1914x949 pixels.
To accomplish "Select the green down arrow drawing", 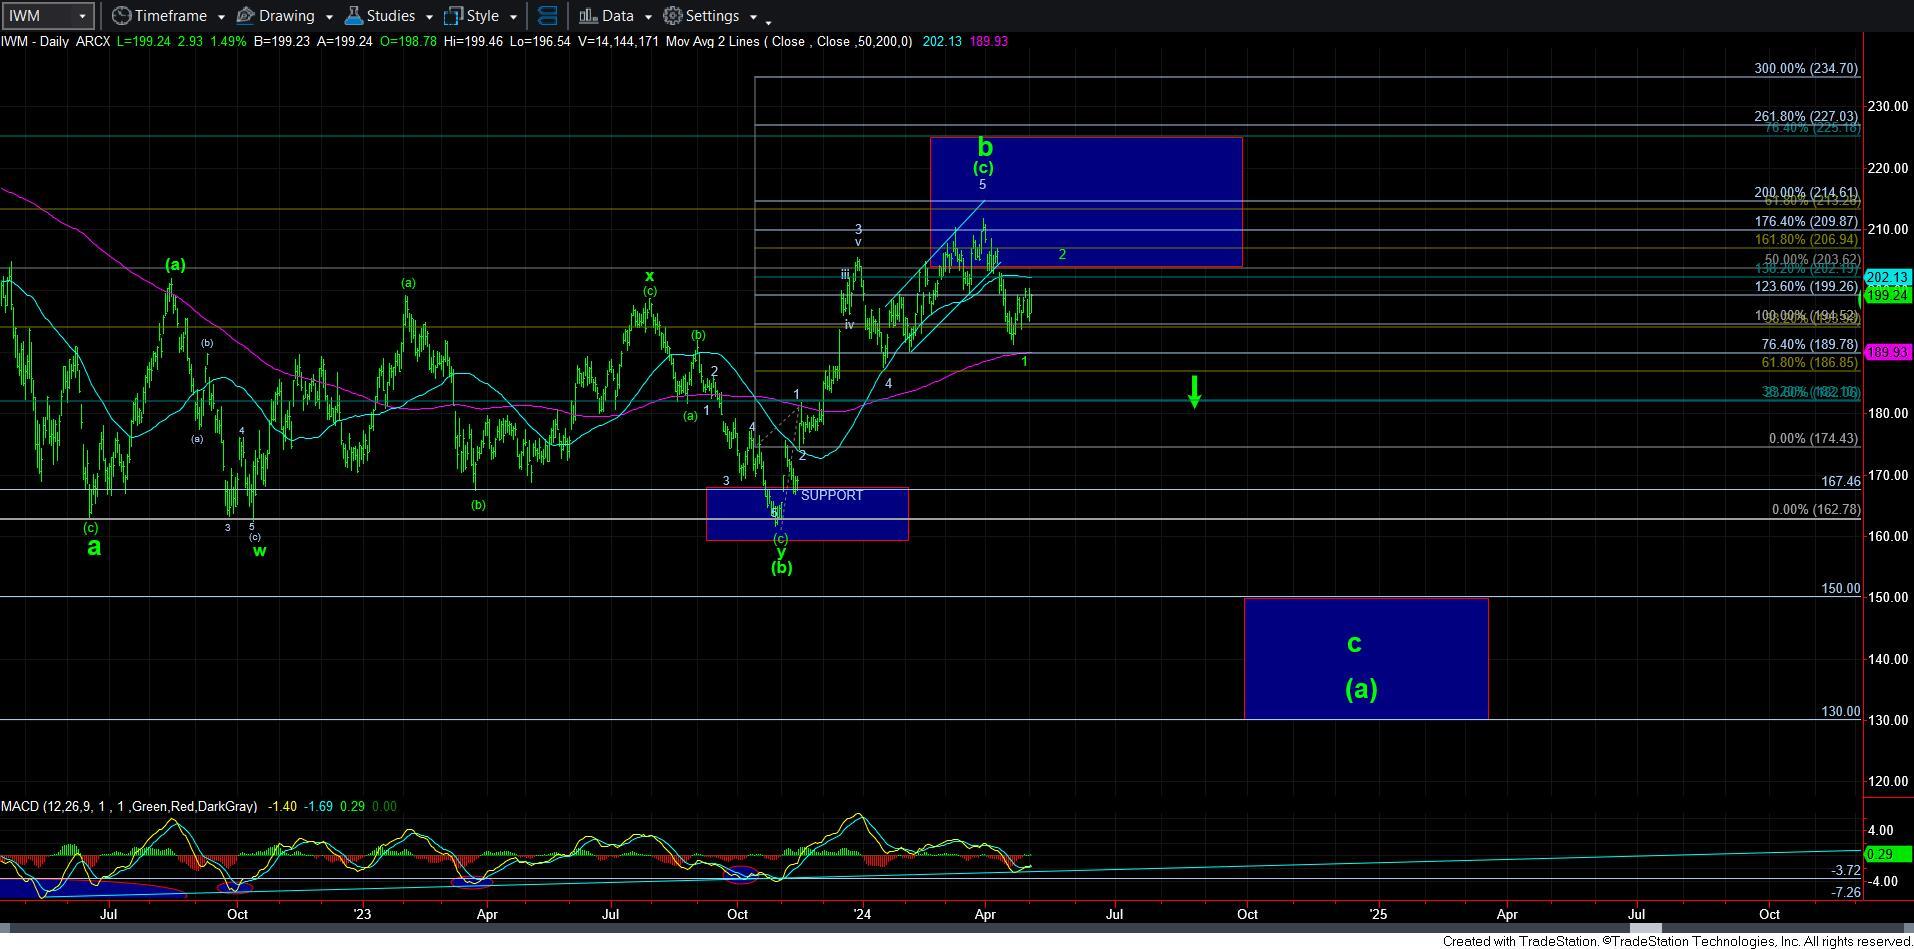I will tap(1194, 391).
